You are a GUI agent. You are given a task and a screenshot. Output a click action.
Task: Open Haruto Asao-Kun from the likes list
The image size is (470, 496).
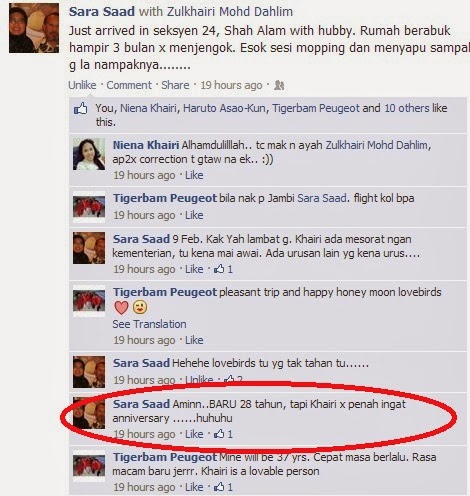tap(225, 108)
